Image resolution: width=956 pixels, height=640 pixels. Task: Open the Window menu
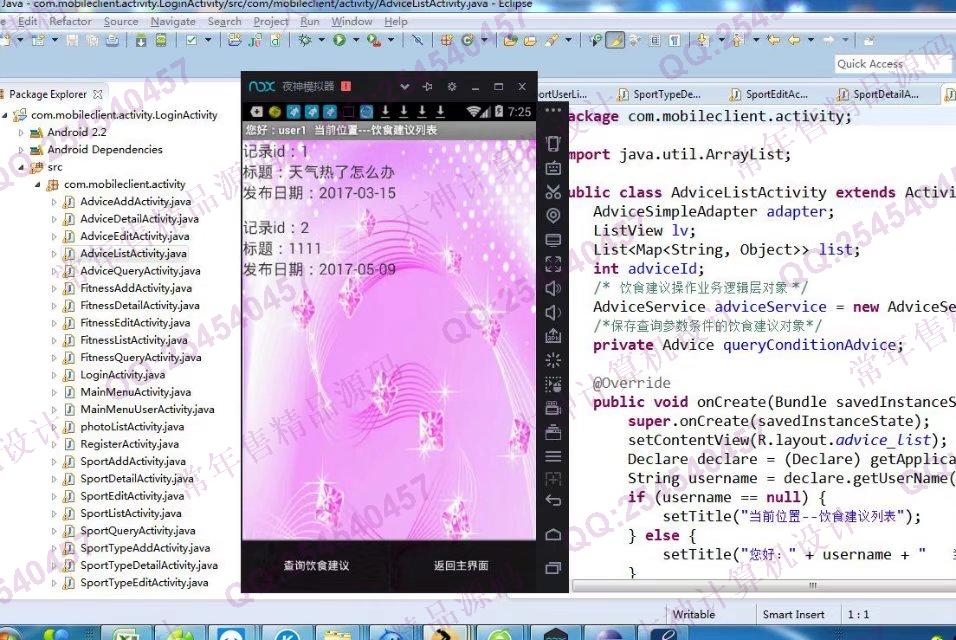[x=352, y=21]
